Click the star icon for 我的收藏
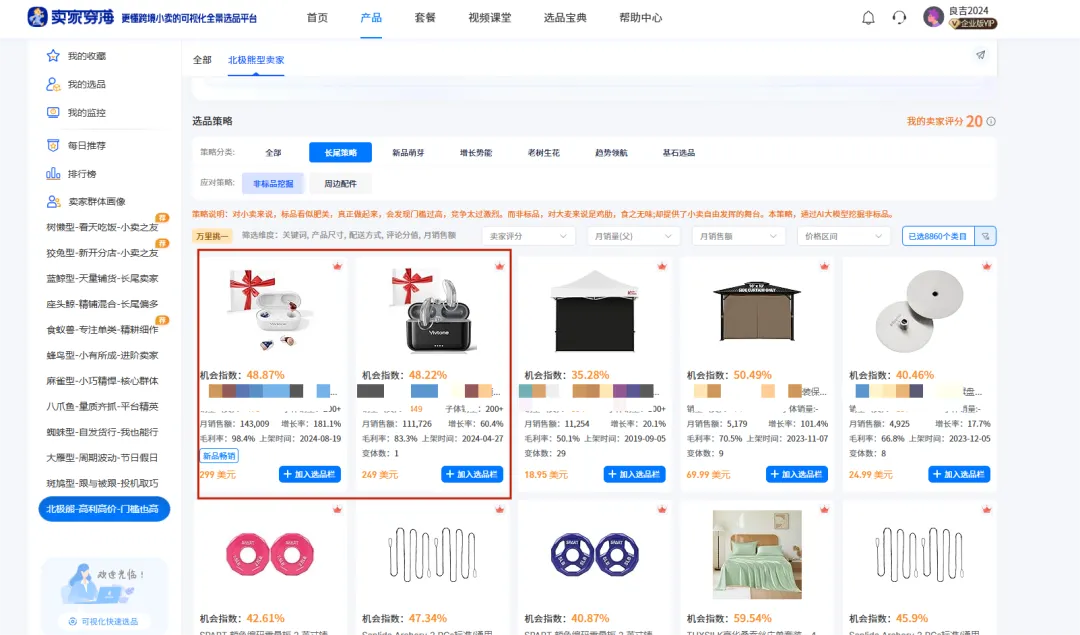1080x635 pixels. 53,56
